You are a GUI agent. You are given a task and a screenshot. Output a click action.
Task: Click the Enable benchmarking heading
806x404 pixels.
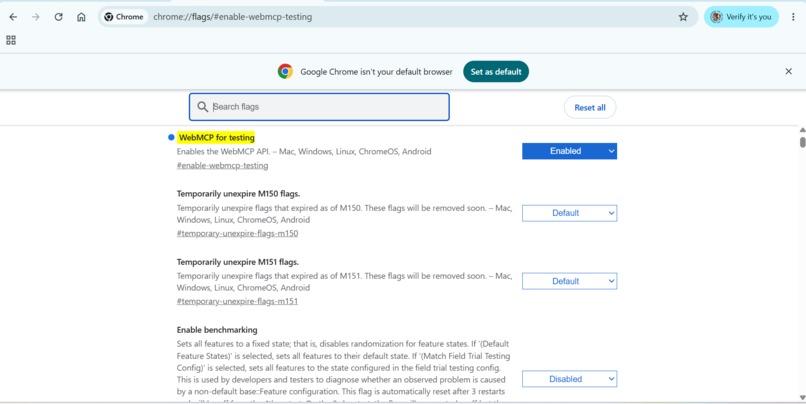coord(217,329)
